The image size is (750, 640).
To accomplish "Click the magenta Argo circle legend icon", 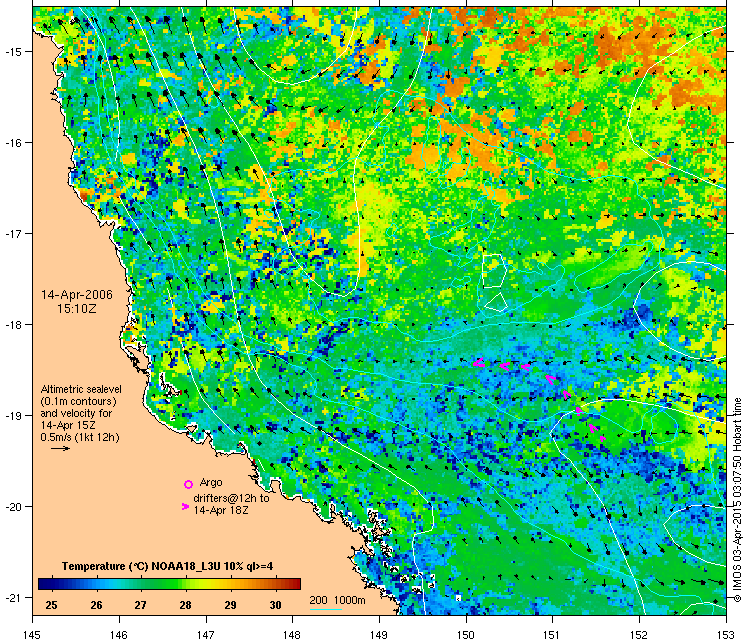I will 188,484.
